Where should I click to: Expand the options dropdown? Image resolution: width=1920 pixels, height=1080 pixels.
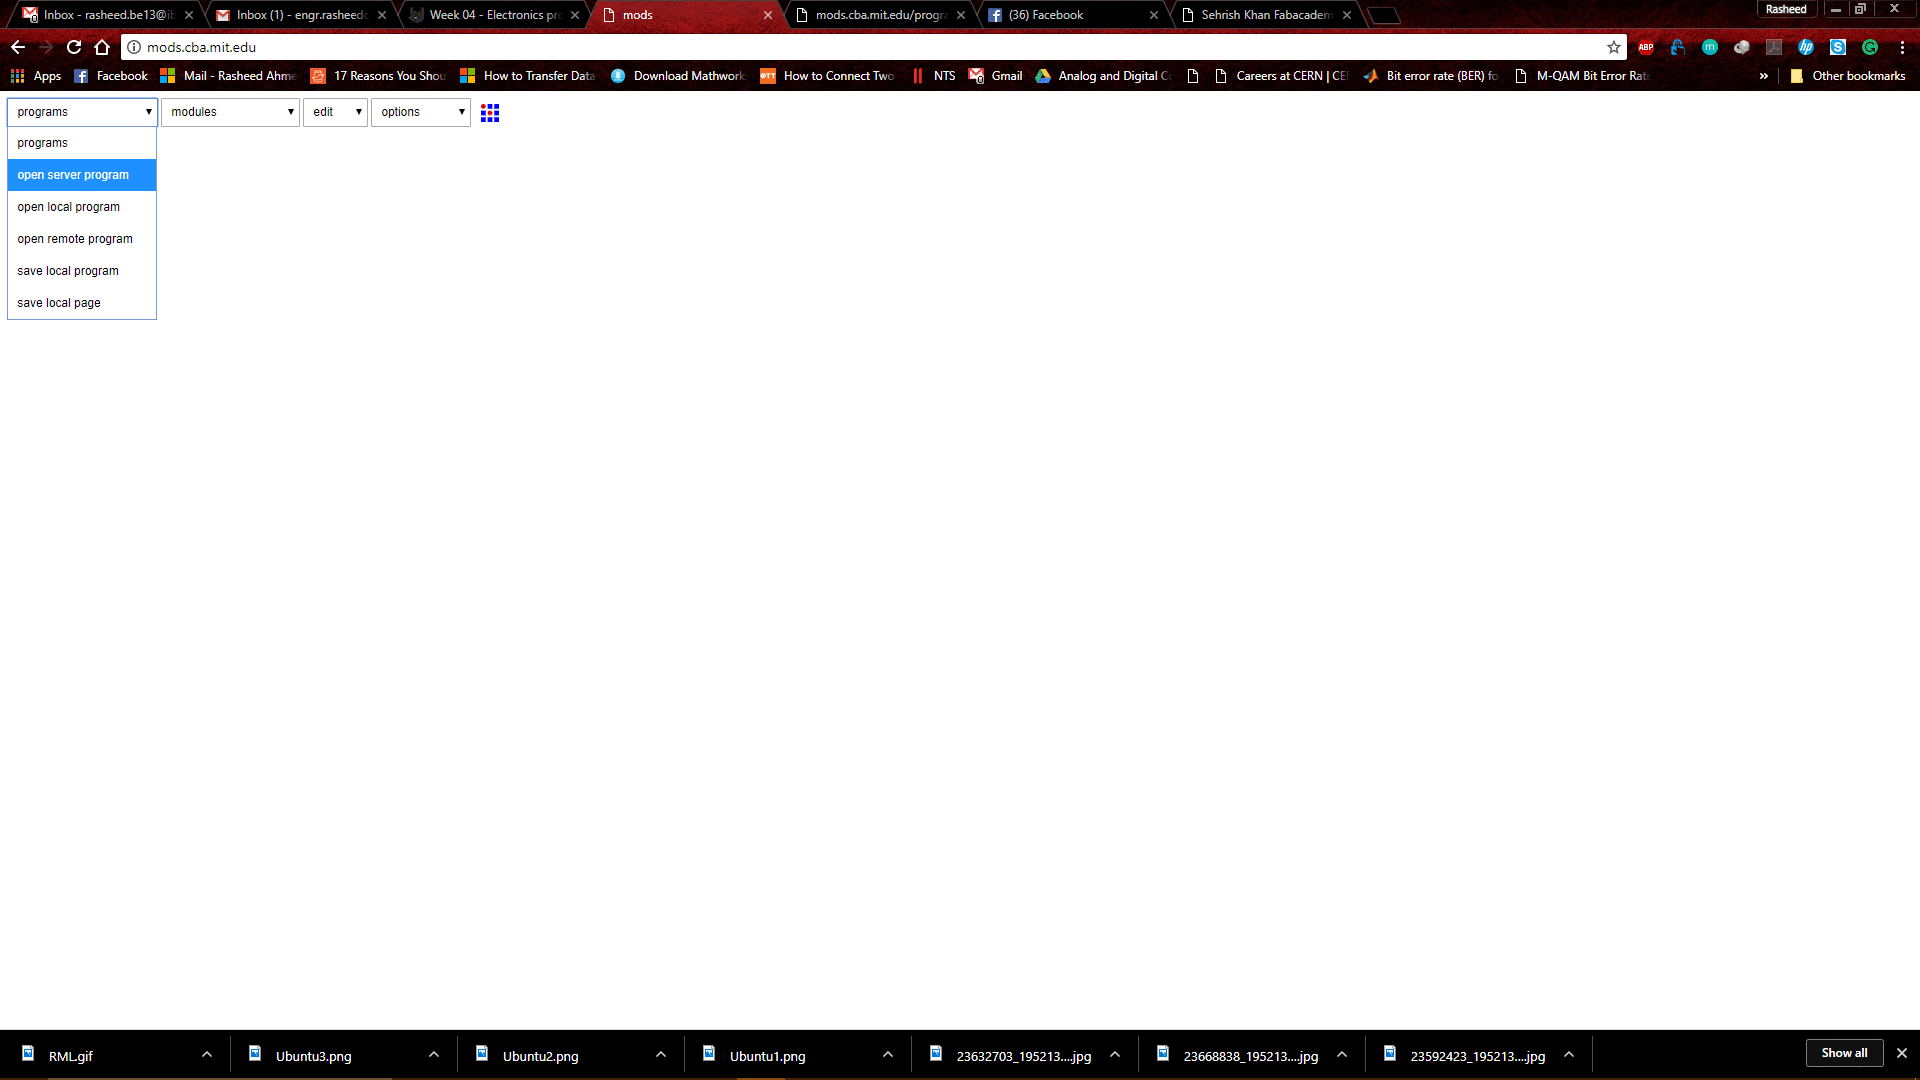point(421,112)
